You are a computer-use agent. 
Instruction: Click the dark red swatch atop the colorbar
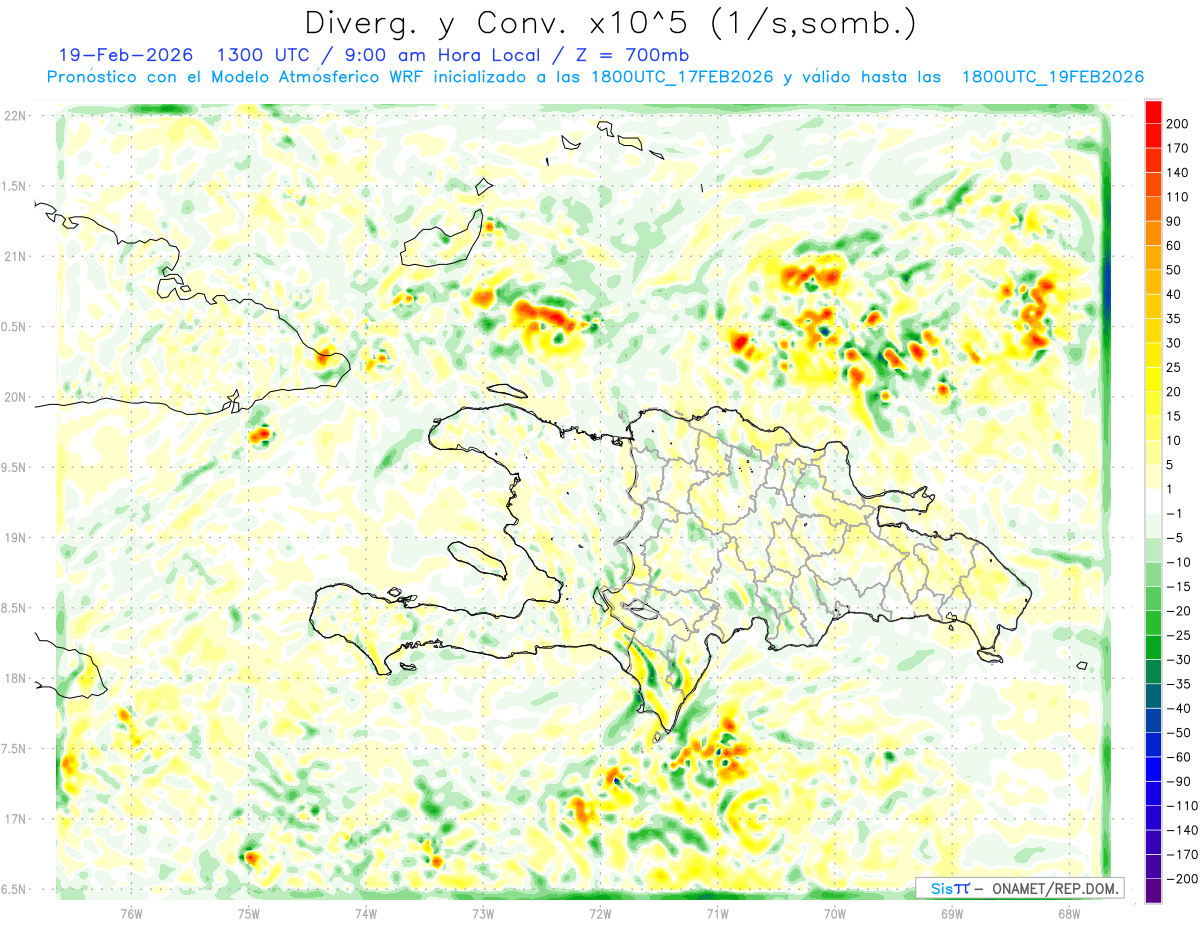[x=1153, y=112]
